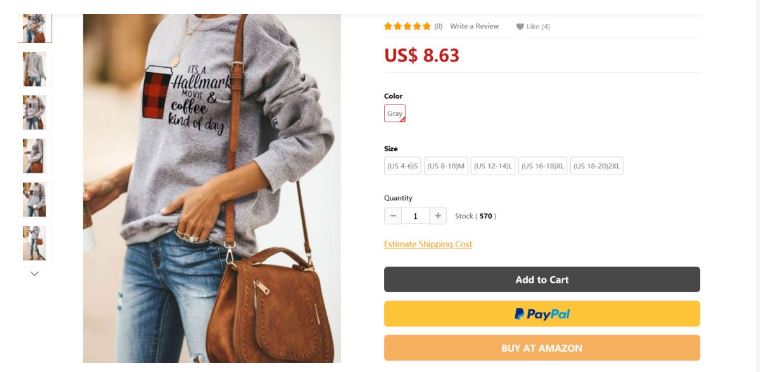
Task: Pay with the PayPal button
Action: 542,314
